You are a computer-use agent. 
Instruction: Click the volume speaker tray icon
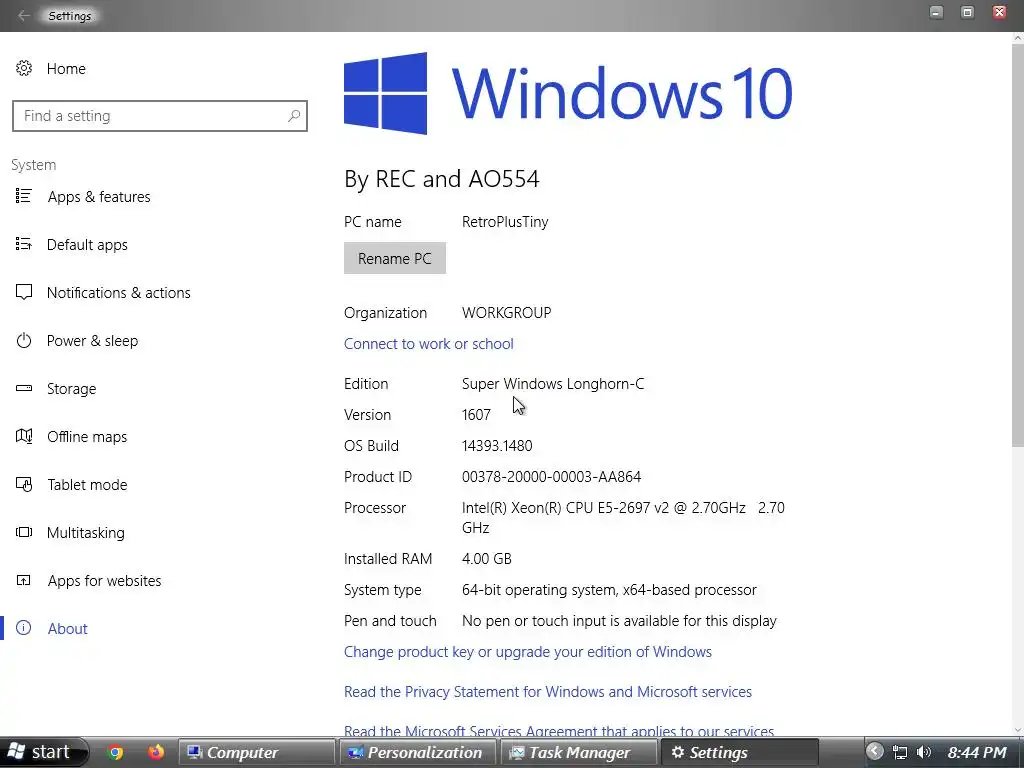click(923, 752)
